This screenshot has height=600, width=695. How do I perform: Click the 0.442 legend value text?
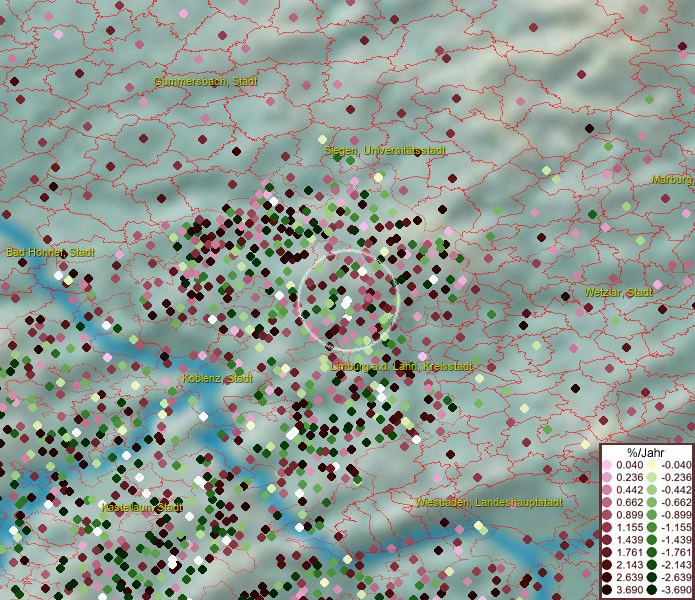pyautogui.click(x=629, y=490)
